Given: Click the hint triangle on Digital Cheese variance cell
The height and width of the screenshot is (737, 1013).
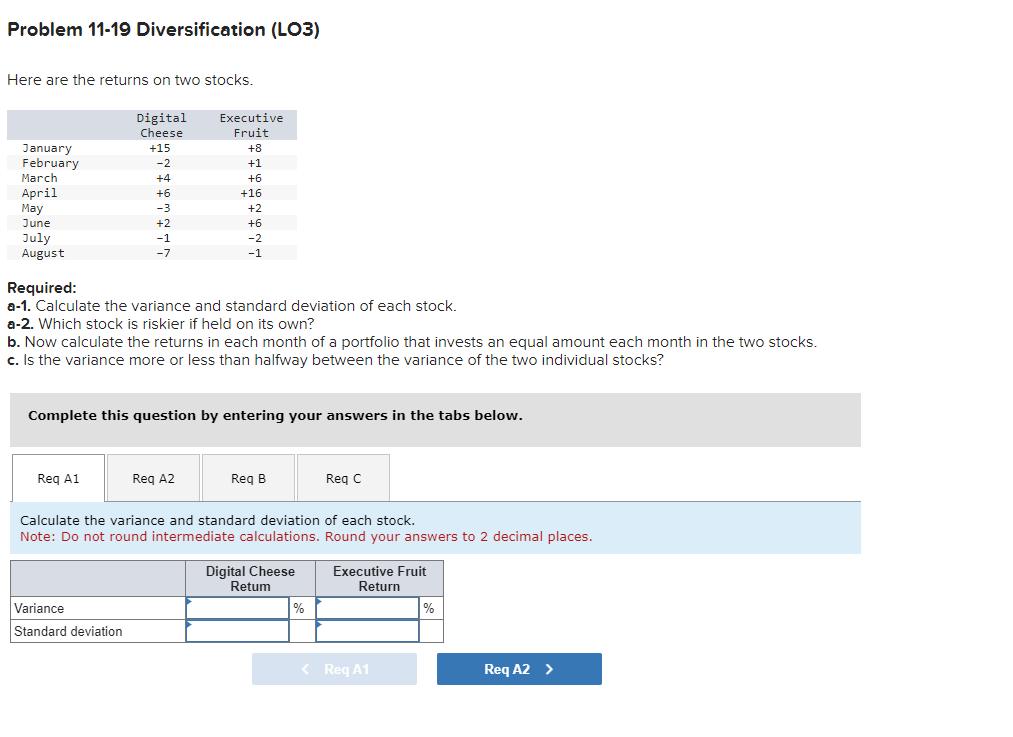Looking at the screenshot, I should [x=189, y=601].
